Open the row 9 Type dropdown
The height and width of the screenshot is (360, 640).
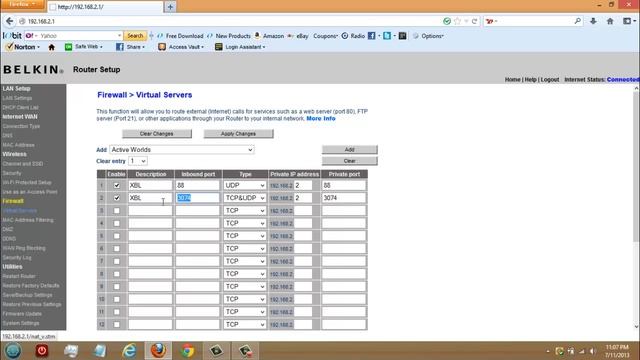point(245,287)
